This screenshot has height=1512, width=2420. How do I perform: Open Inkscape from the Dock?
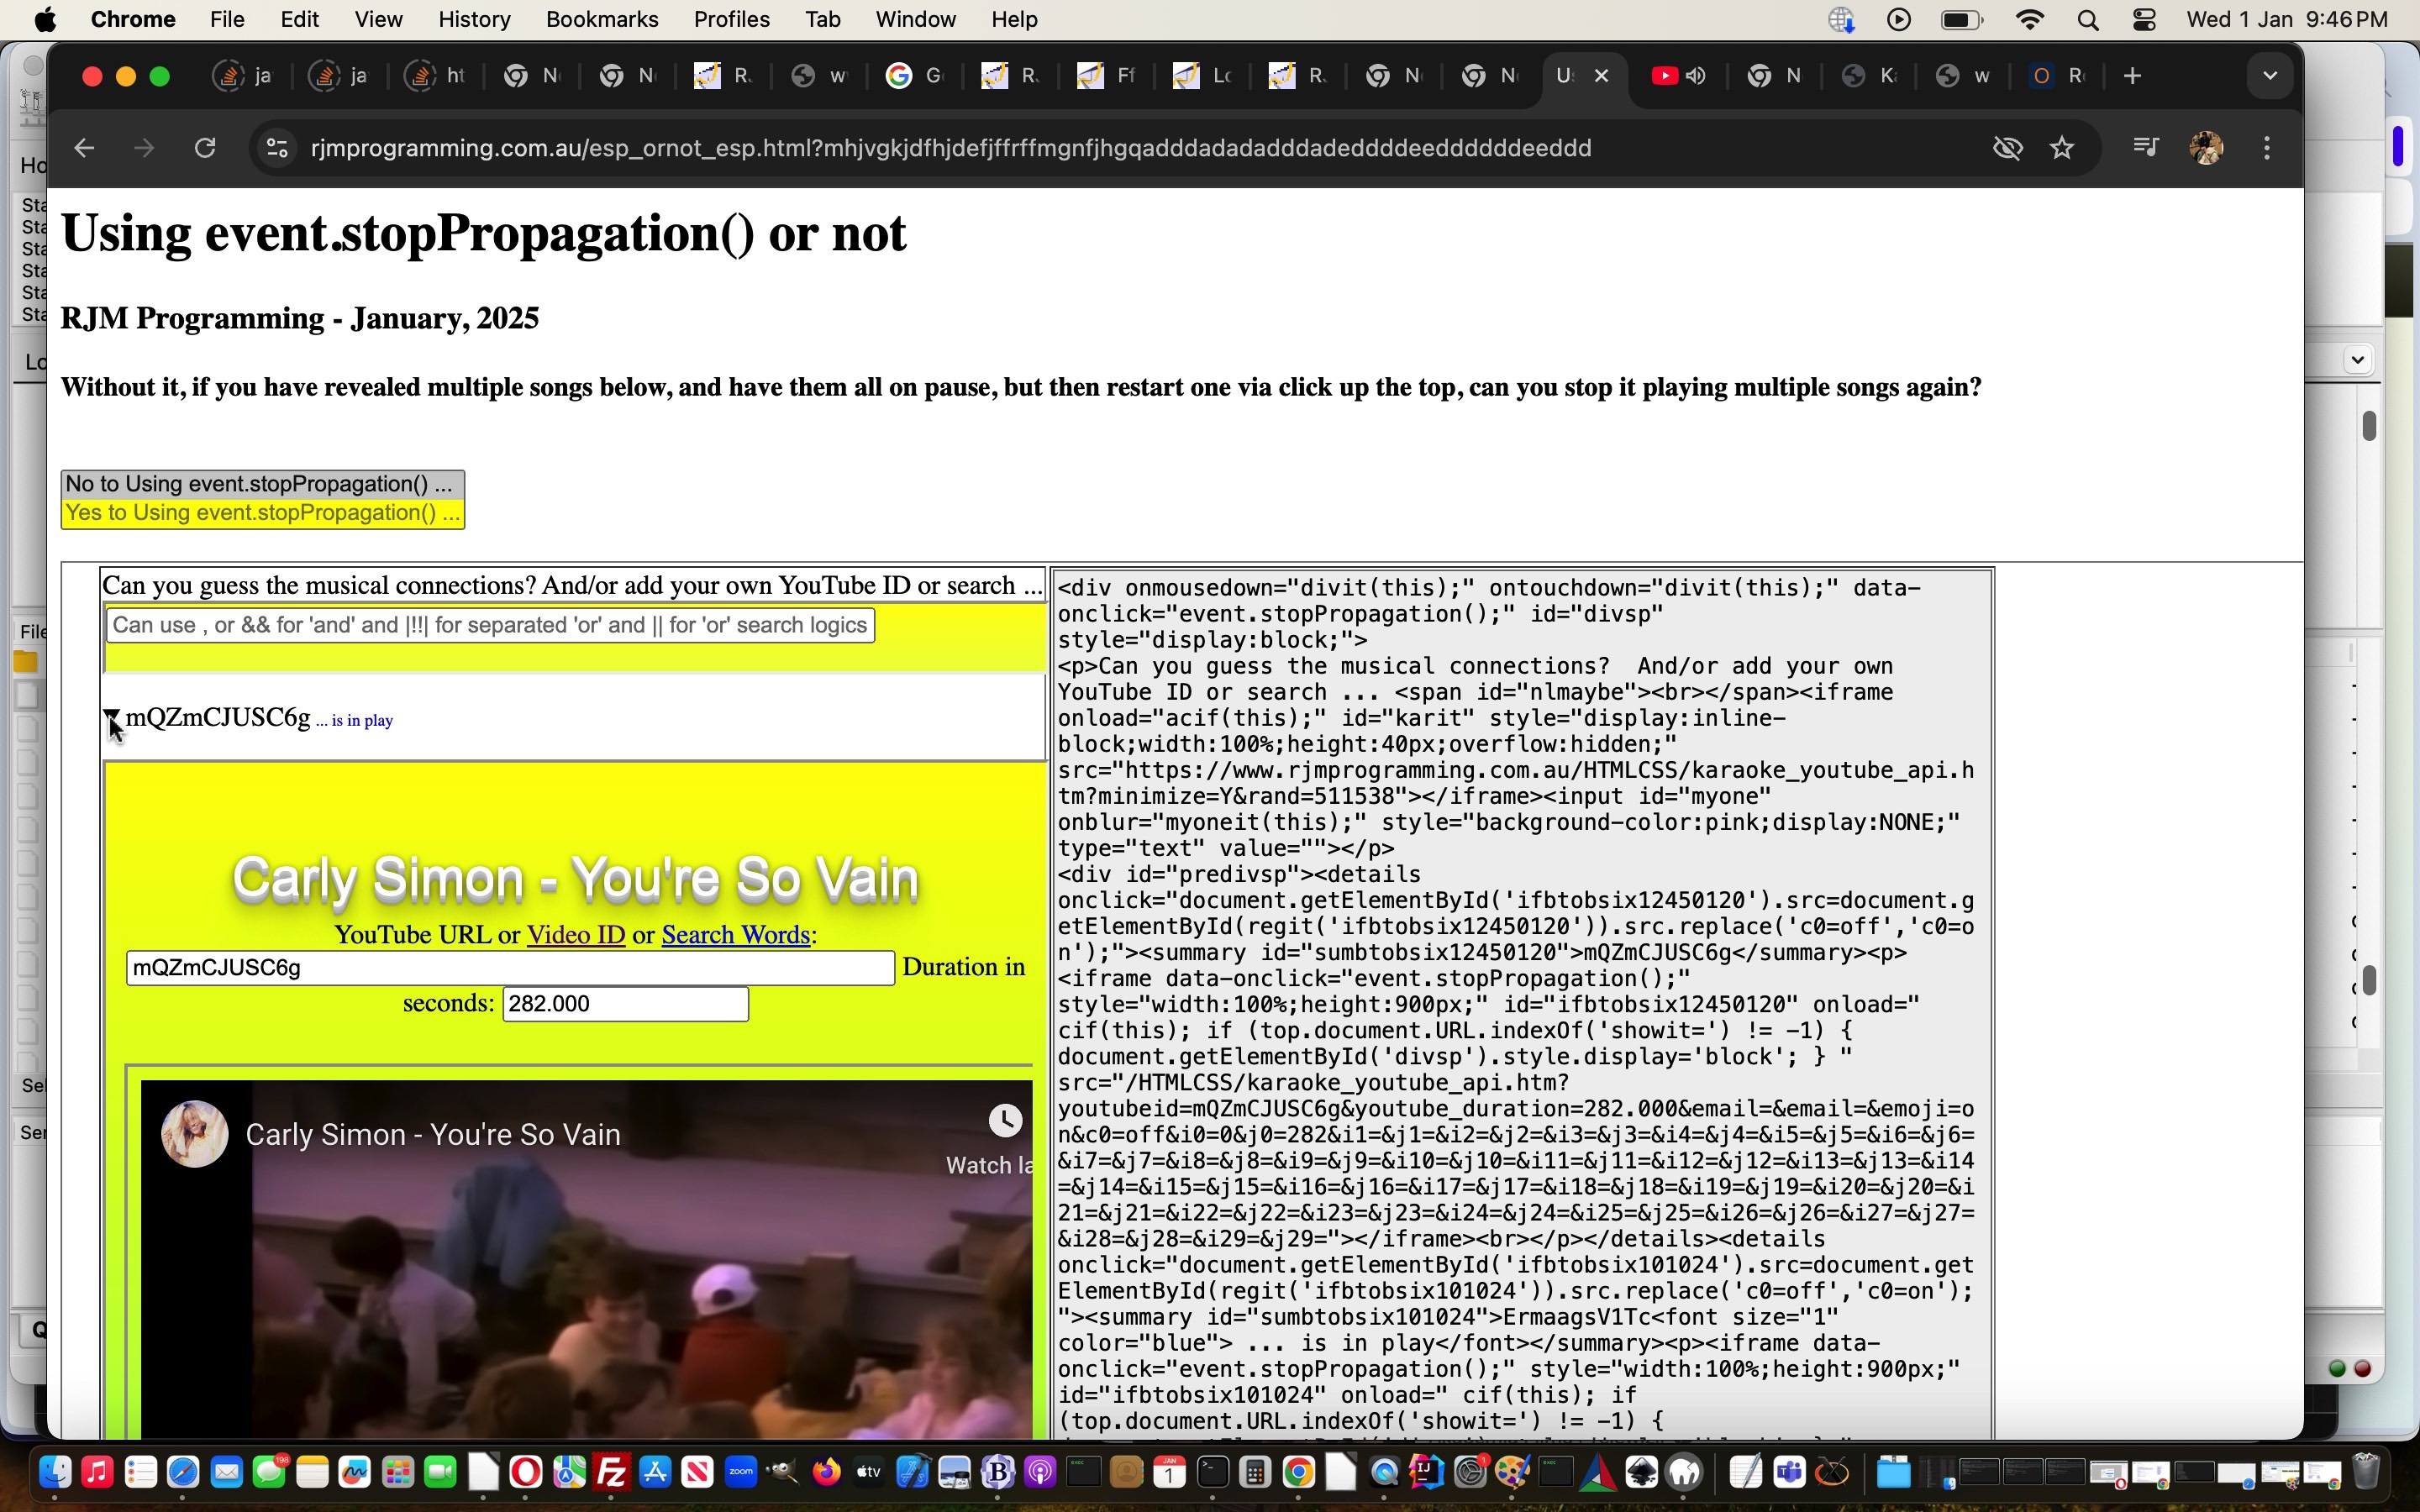coord(1642,1473)
